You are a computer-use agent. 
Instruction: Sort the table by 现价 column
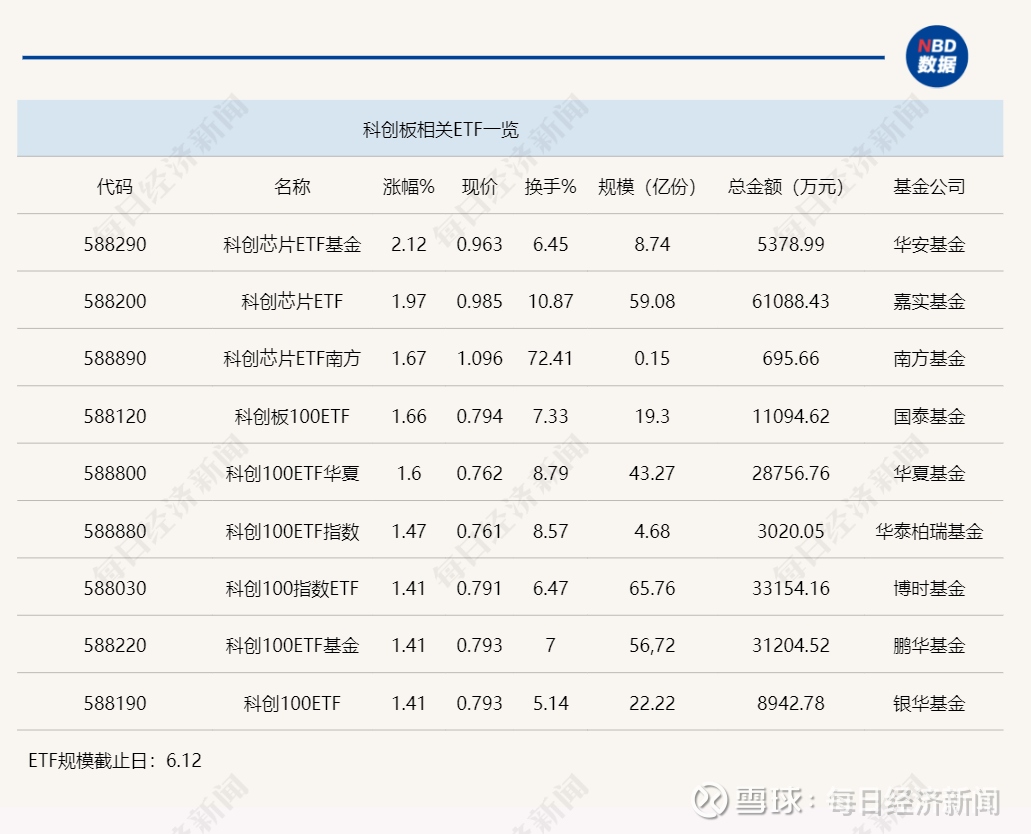pos(479,187)
